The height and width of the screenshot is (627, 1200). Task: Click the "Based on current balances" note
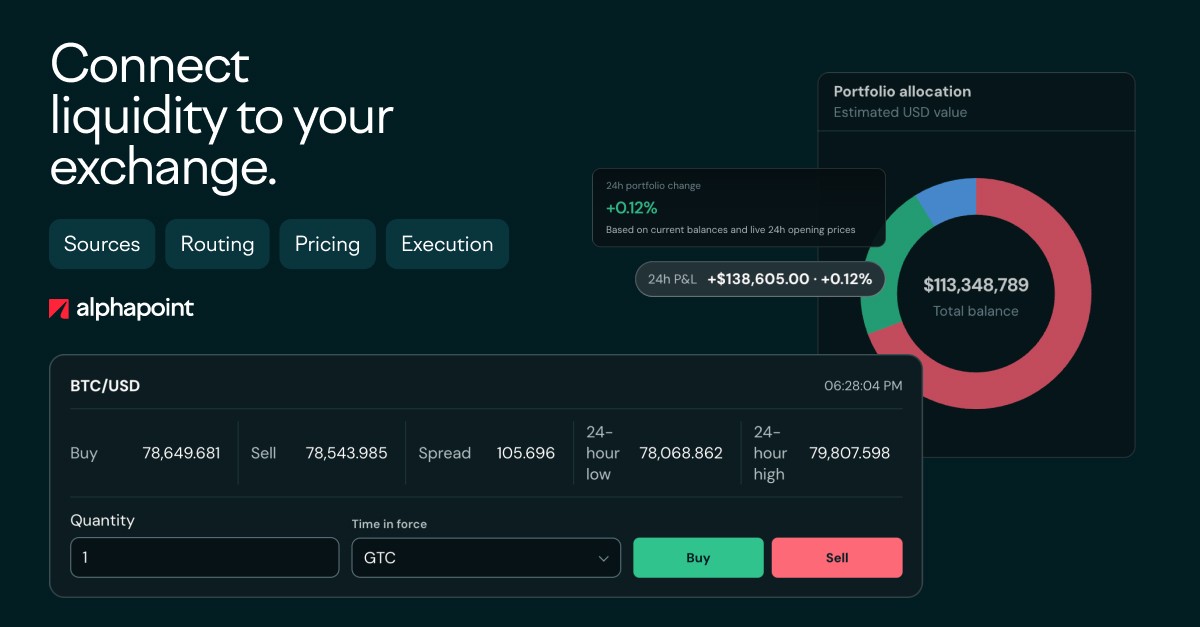pyautogui.click(x=731, y=230)
